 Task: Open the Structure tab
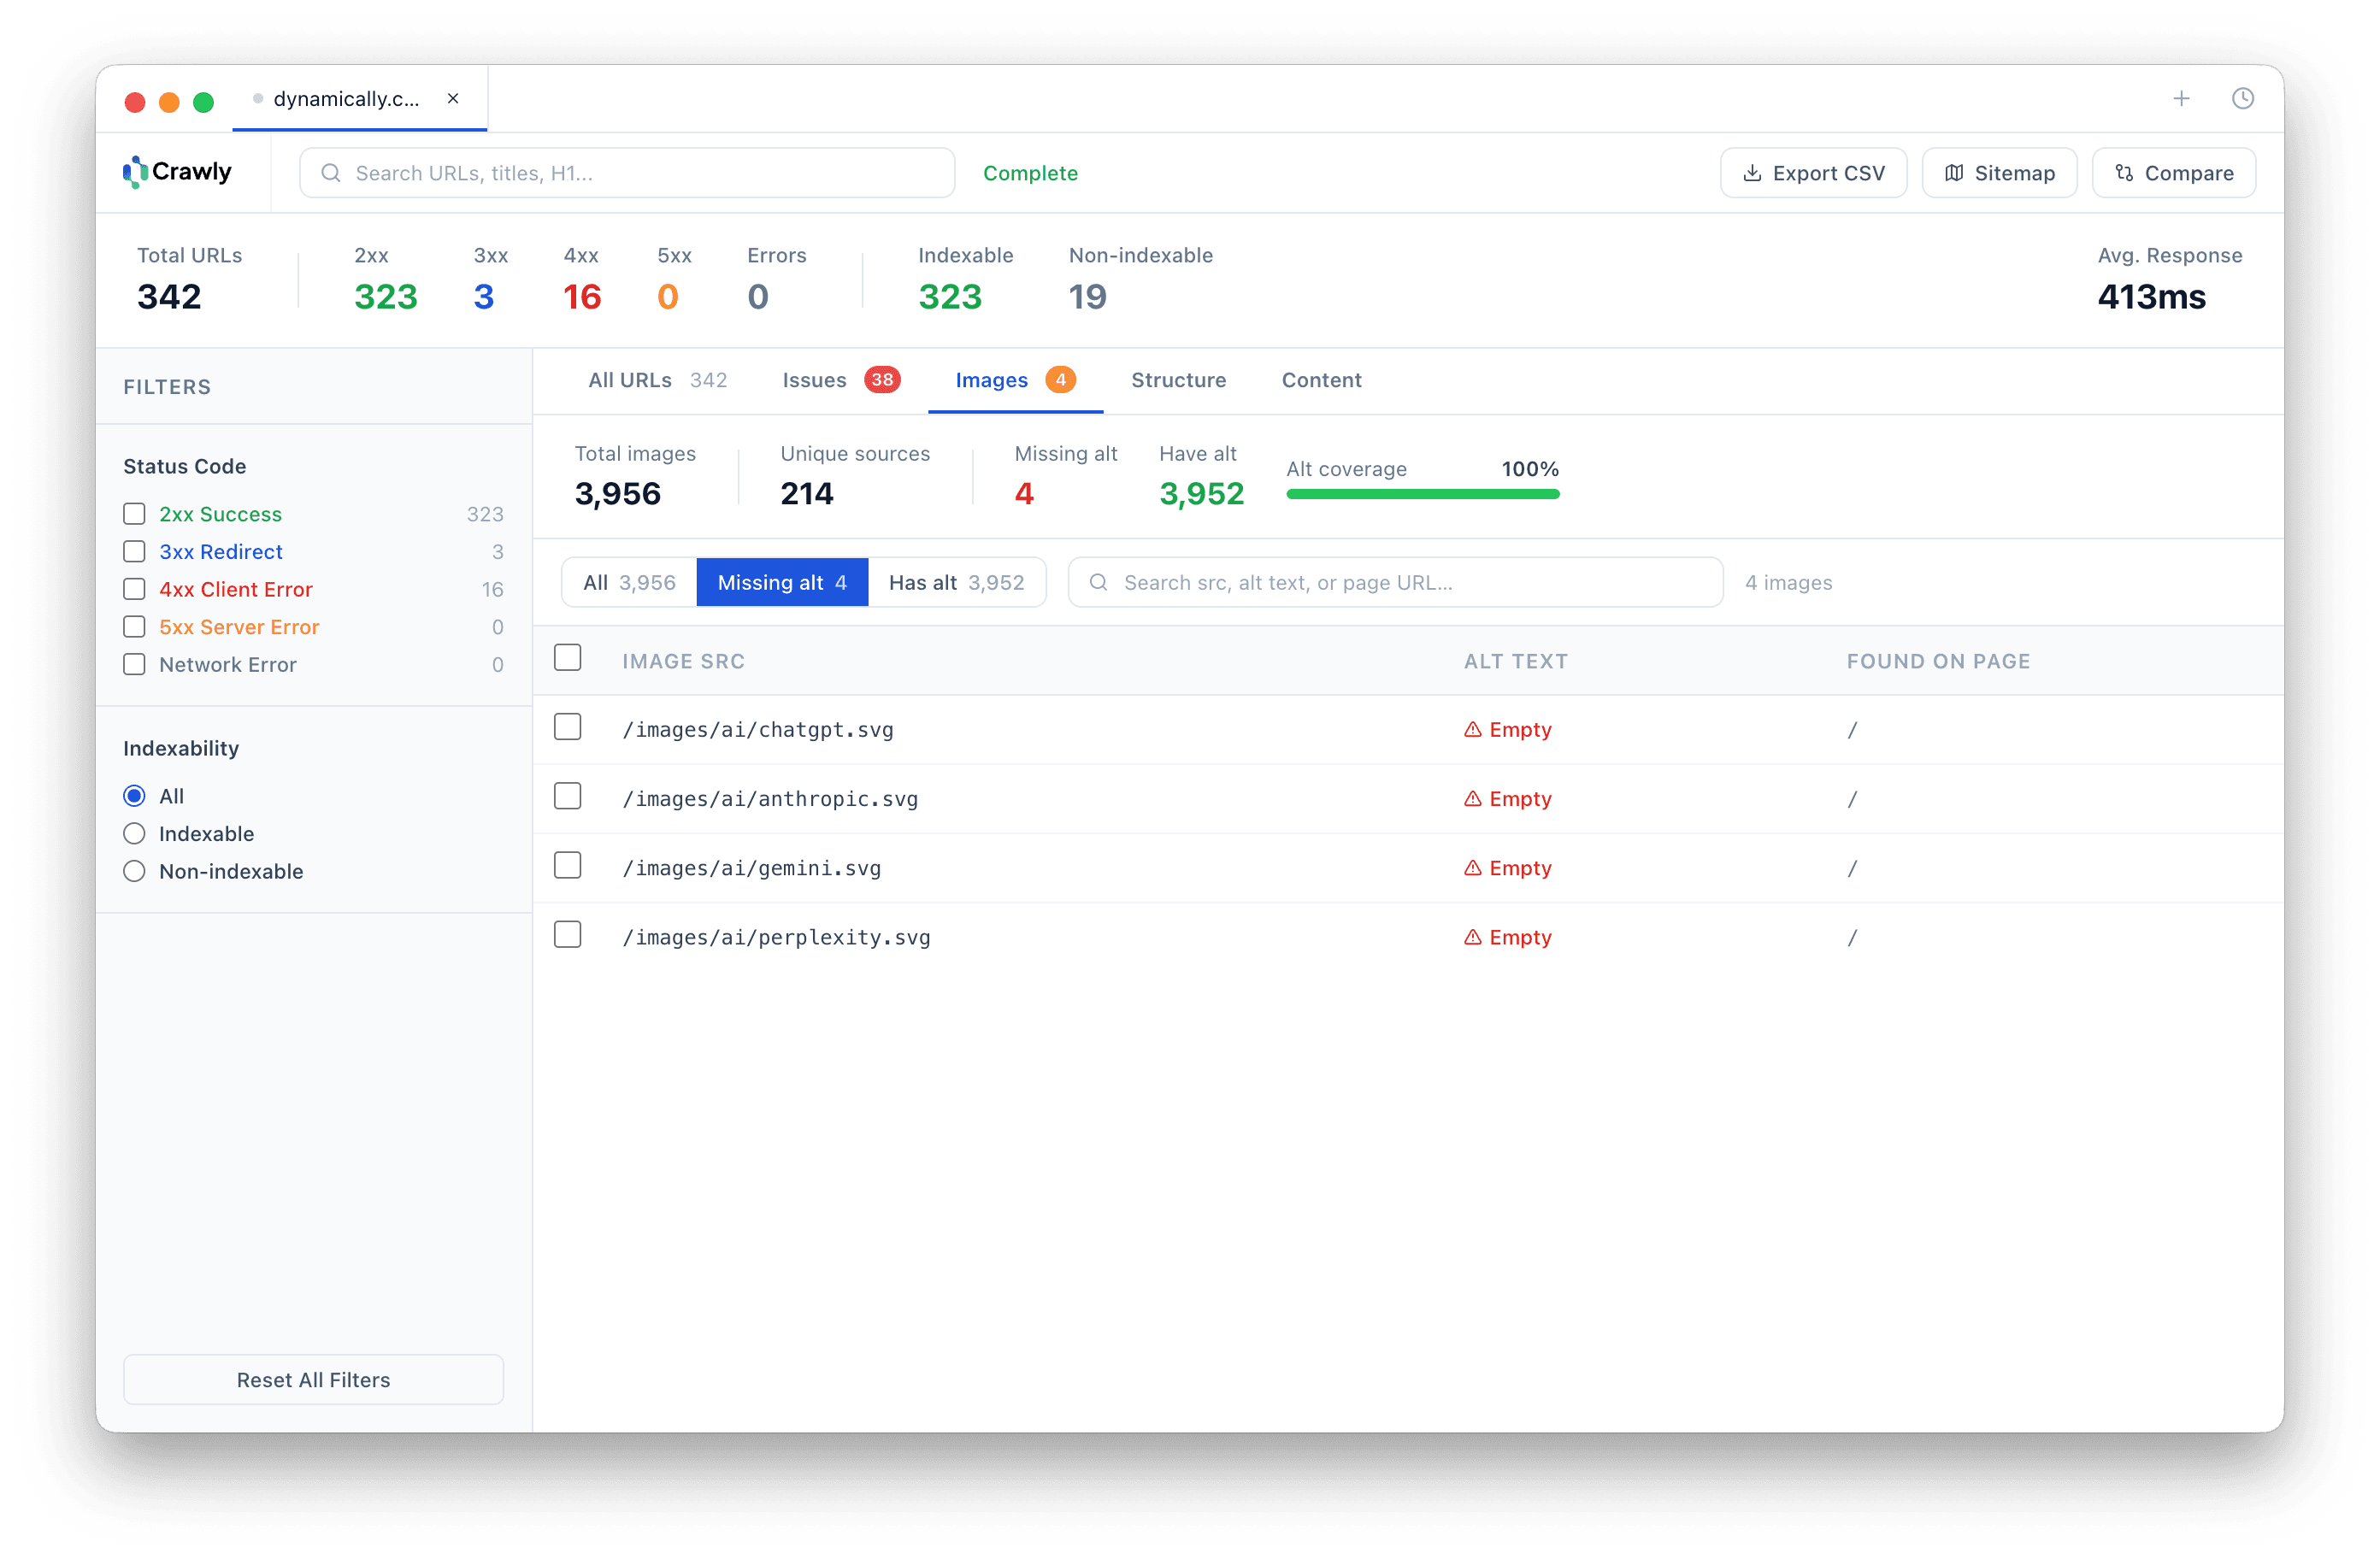[1178, 380]
